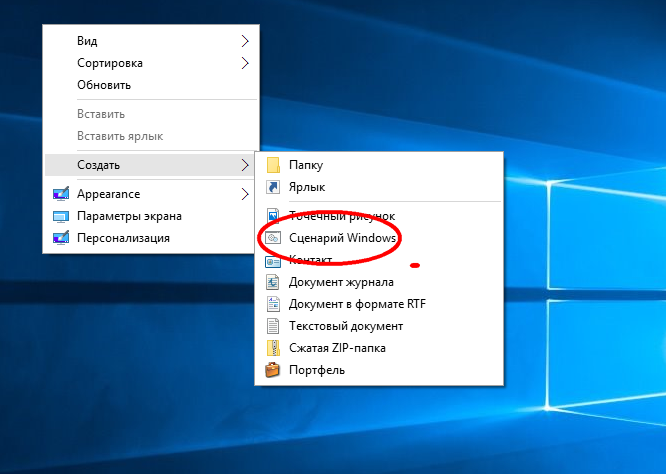The width and height of the screenshot is (666, 474).
Task: Choose the Вставить menu entry
Action: [x=151, y=114]
